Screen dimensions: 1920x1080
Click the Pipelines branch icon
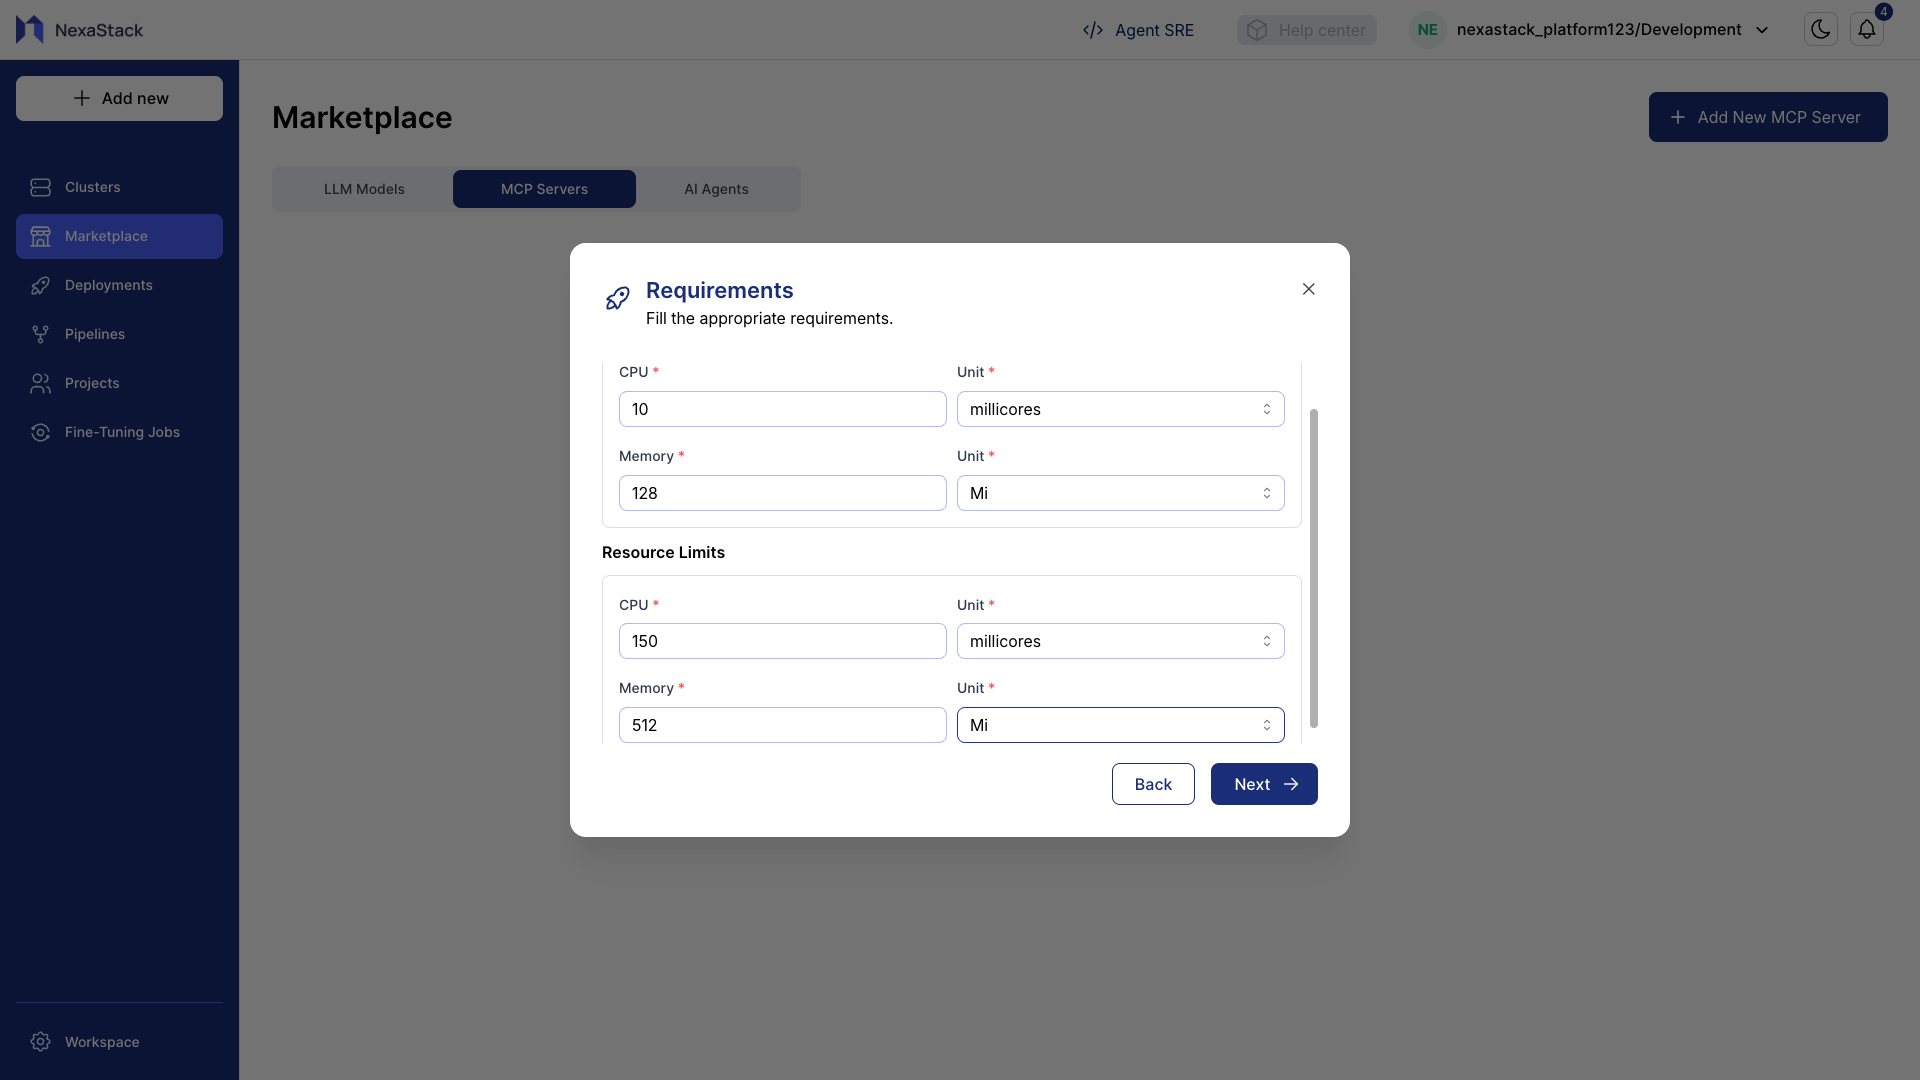click(x=40, y=334)
